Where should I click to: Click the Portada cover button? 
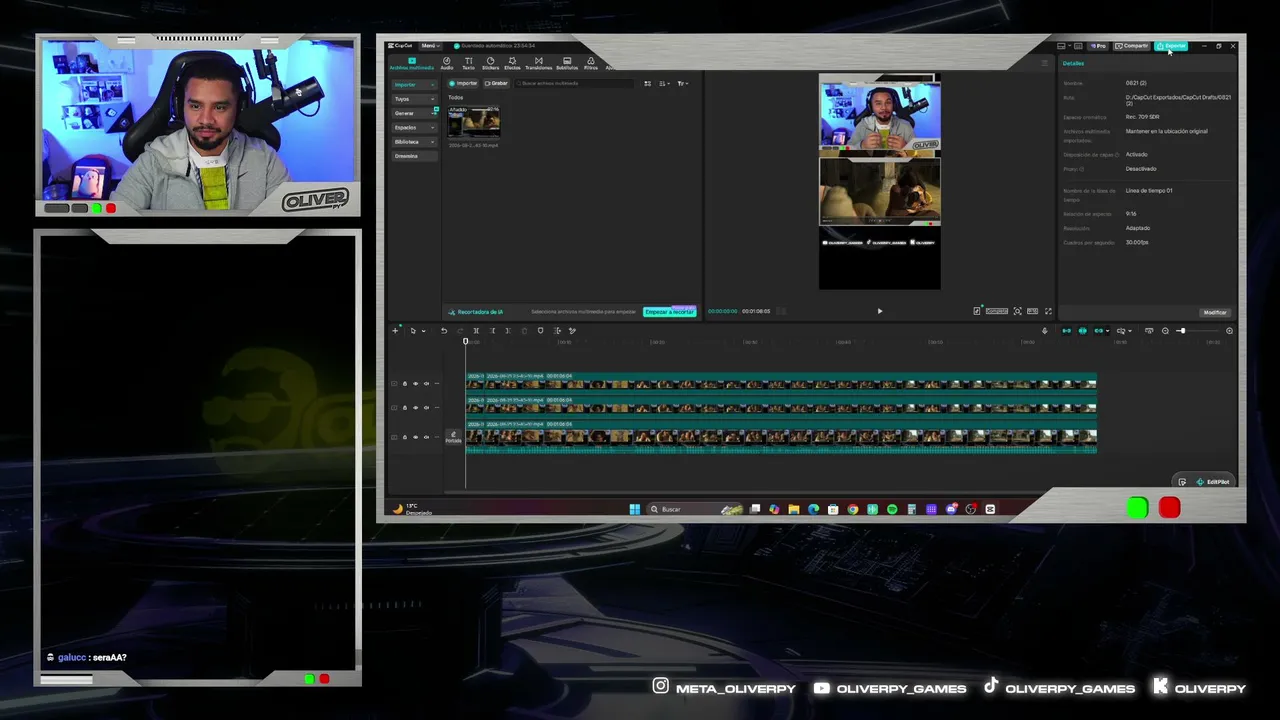453,437
